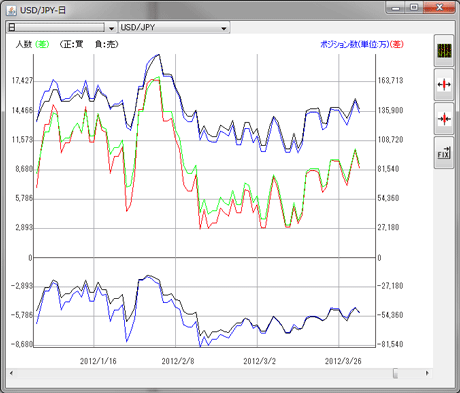Click the 163,713 right axis value
The image size is (460, 393).
click(390, 81)
